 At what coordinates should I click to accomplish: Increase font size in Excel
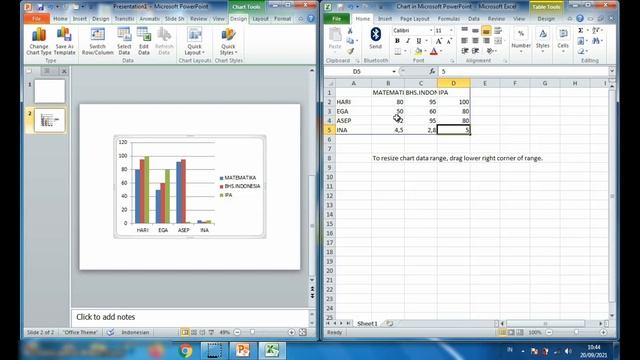[438, 41]
